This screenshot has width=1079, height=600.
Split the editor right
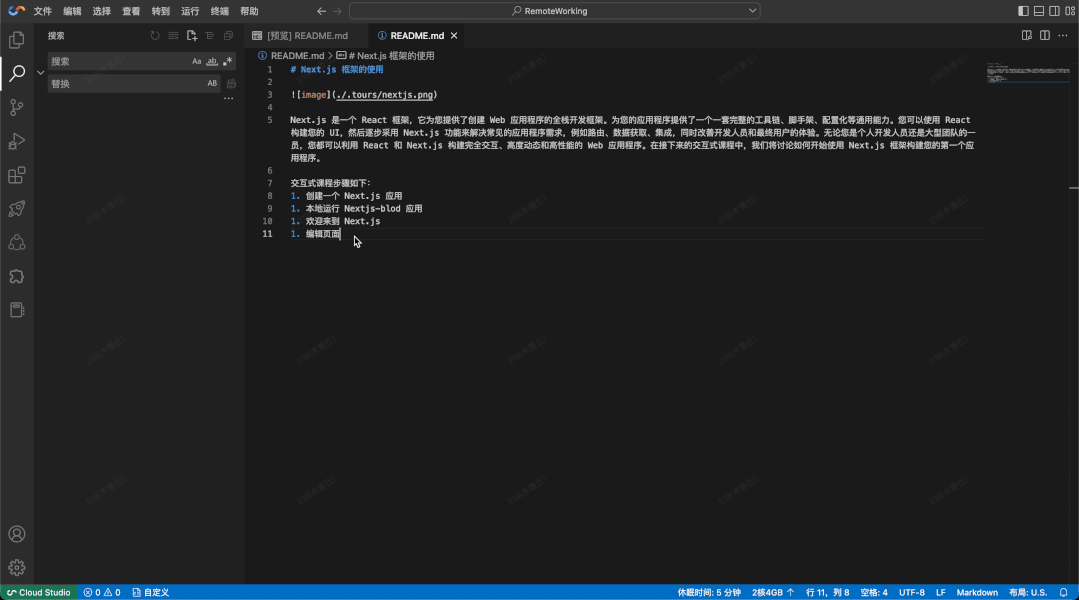1045,36
